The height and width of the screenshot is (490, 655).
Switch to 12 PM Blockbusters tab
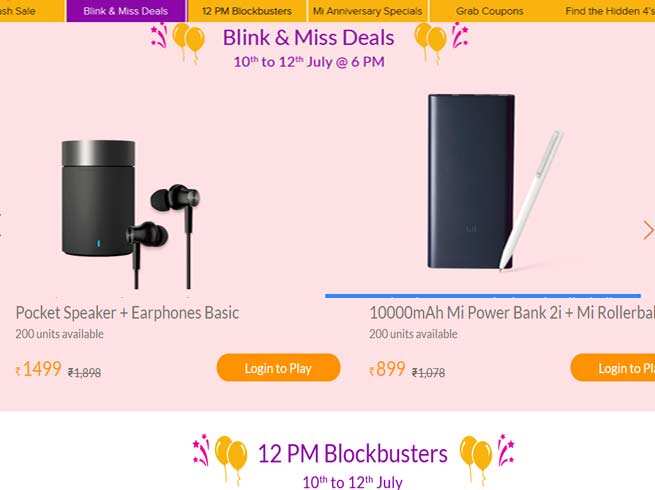247,11
